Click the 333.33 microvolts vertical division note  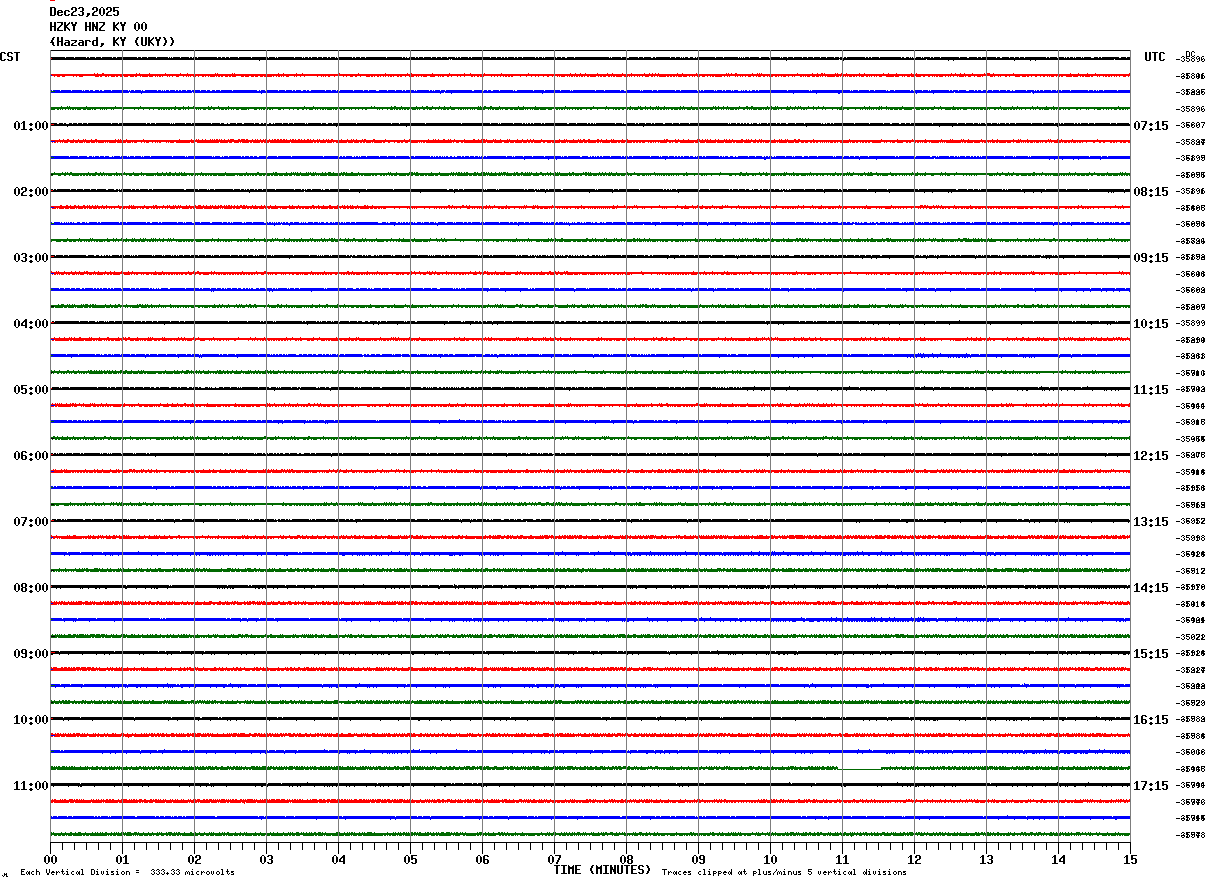(127, 873)
